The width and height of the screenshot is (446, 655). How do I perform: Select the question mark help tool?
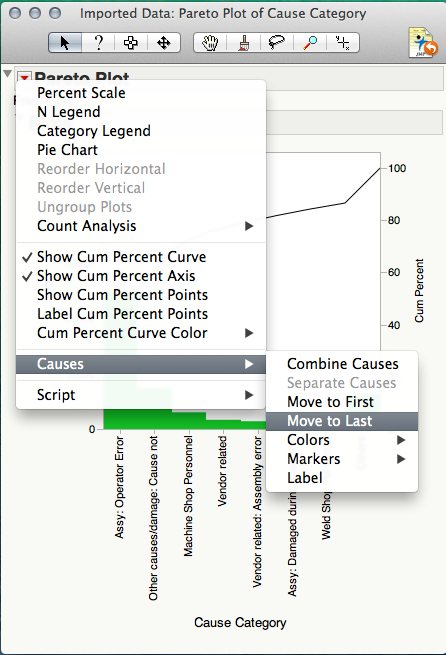point(98,43)
